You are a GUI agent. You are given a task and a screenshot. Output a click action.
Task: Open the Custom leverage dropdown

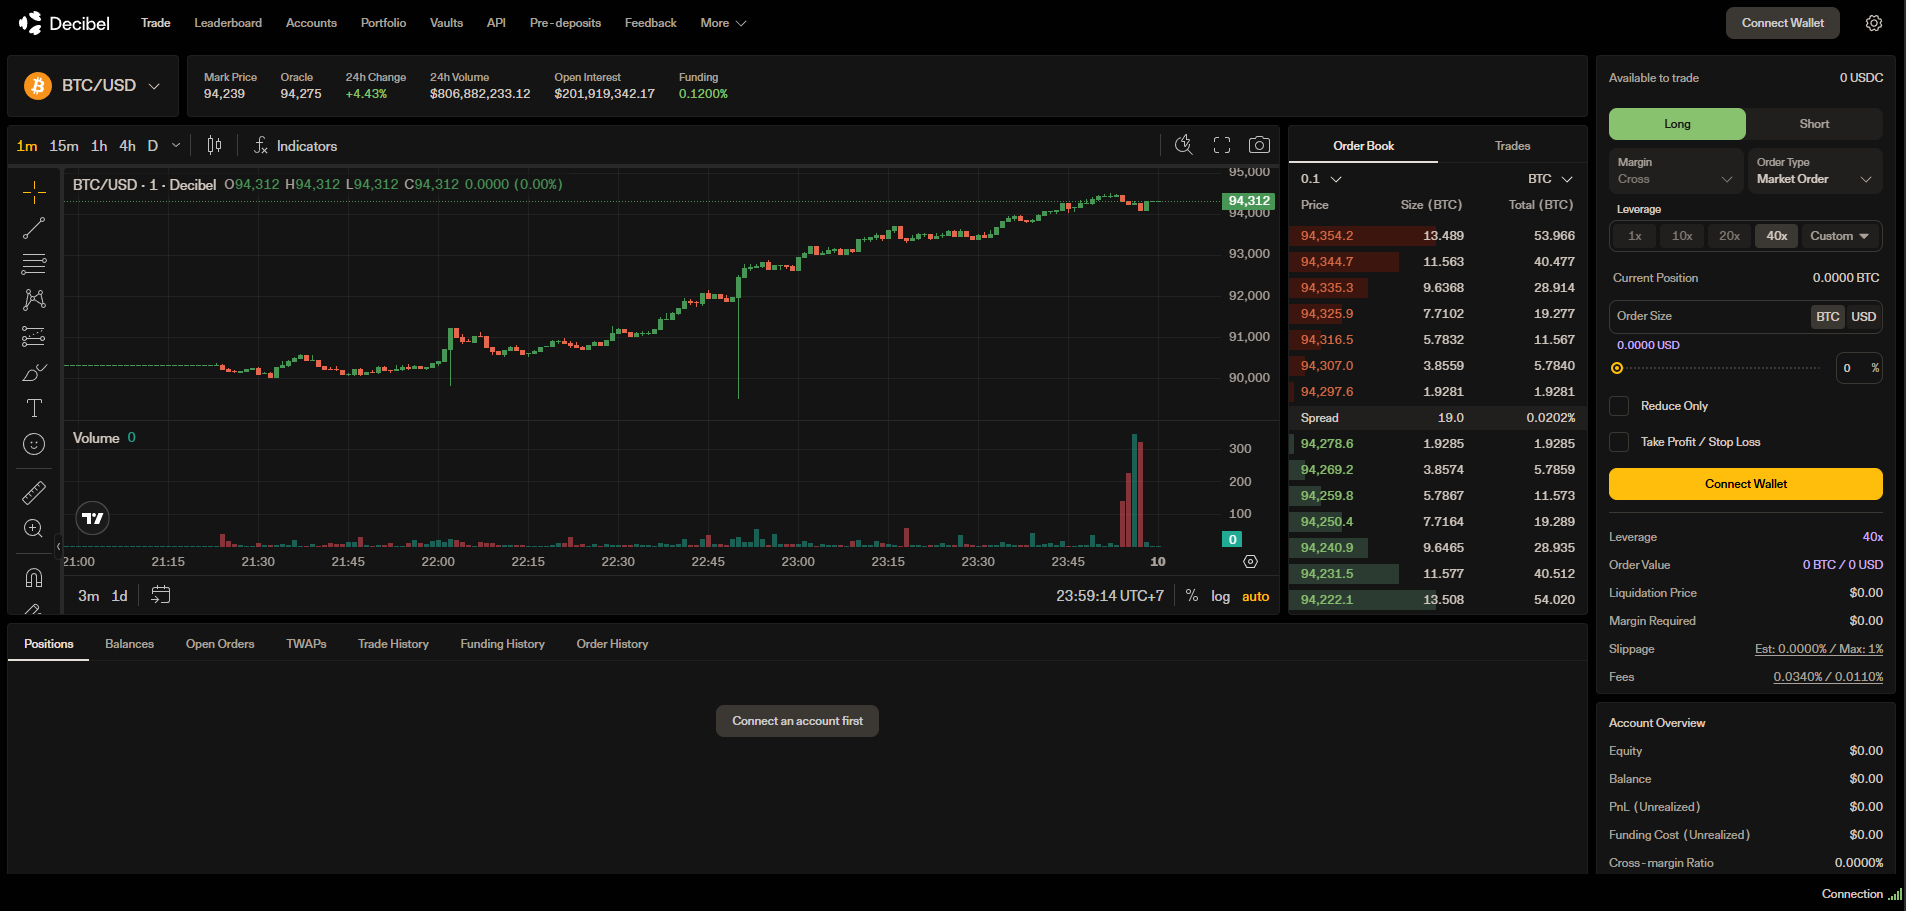tap(1839, 236)
